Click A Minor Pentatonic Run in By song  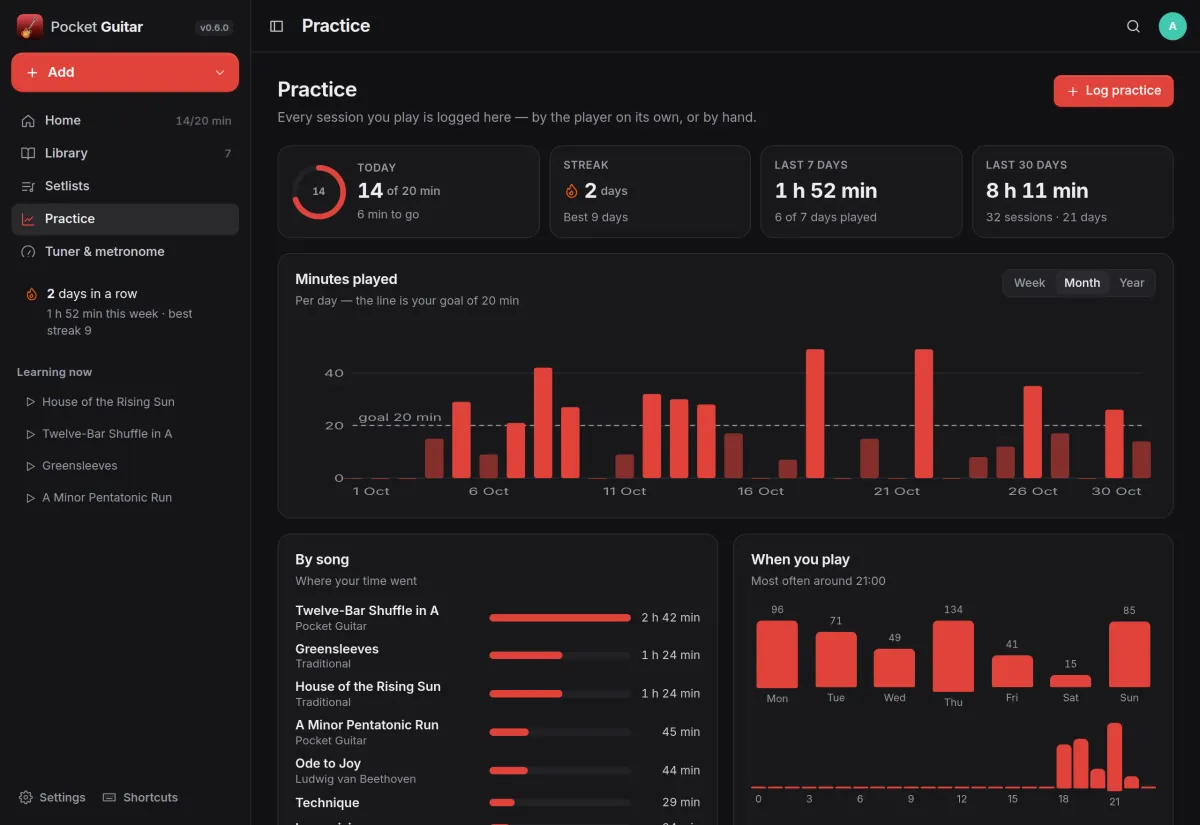click(x=367, y=725)
